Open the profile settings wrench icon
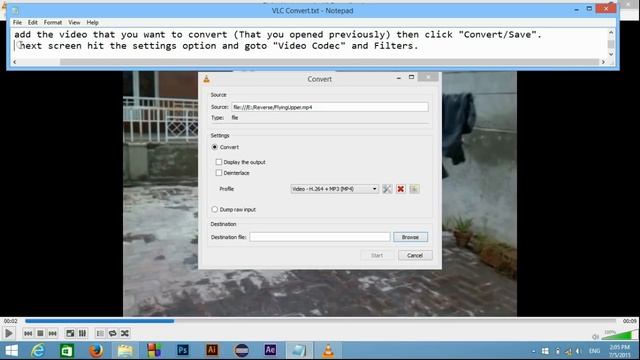The width and height of the screenshot is (640, 360). point(387,189)
